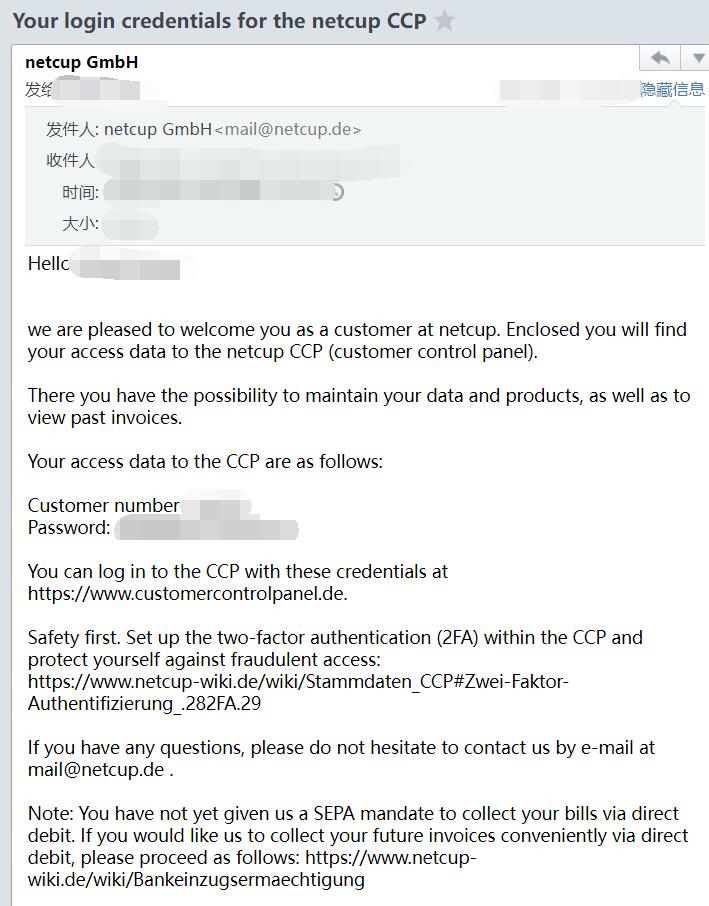
Task: Click the blurred 大小 size value
Action: tap(129, 224)
